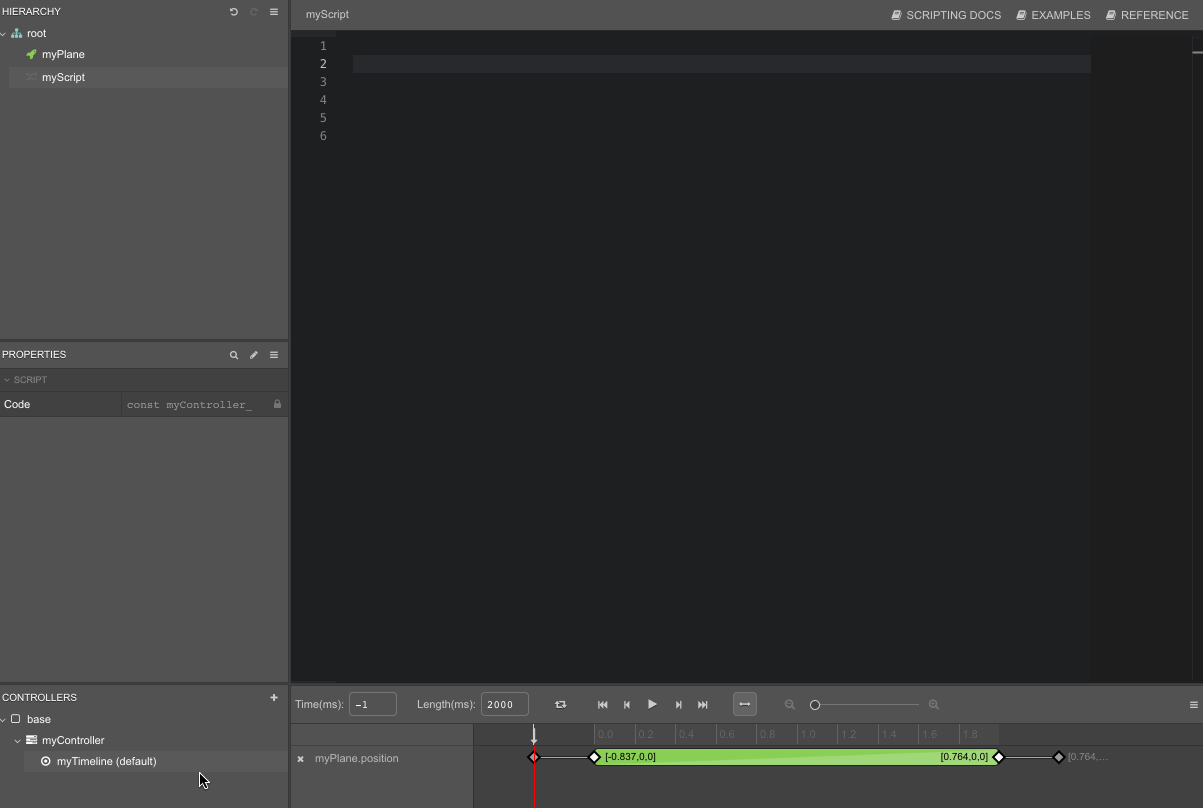Toggle fit-timeline-to-width button

pos(745,704)
